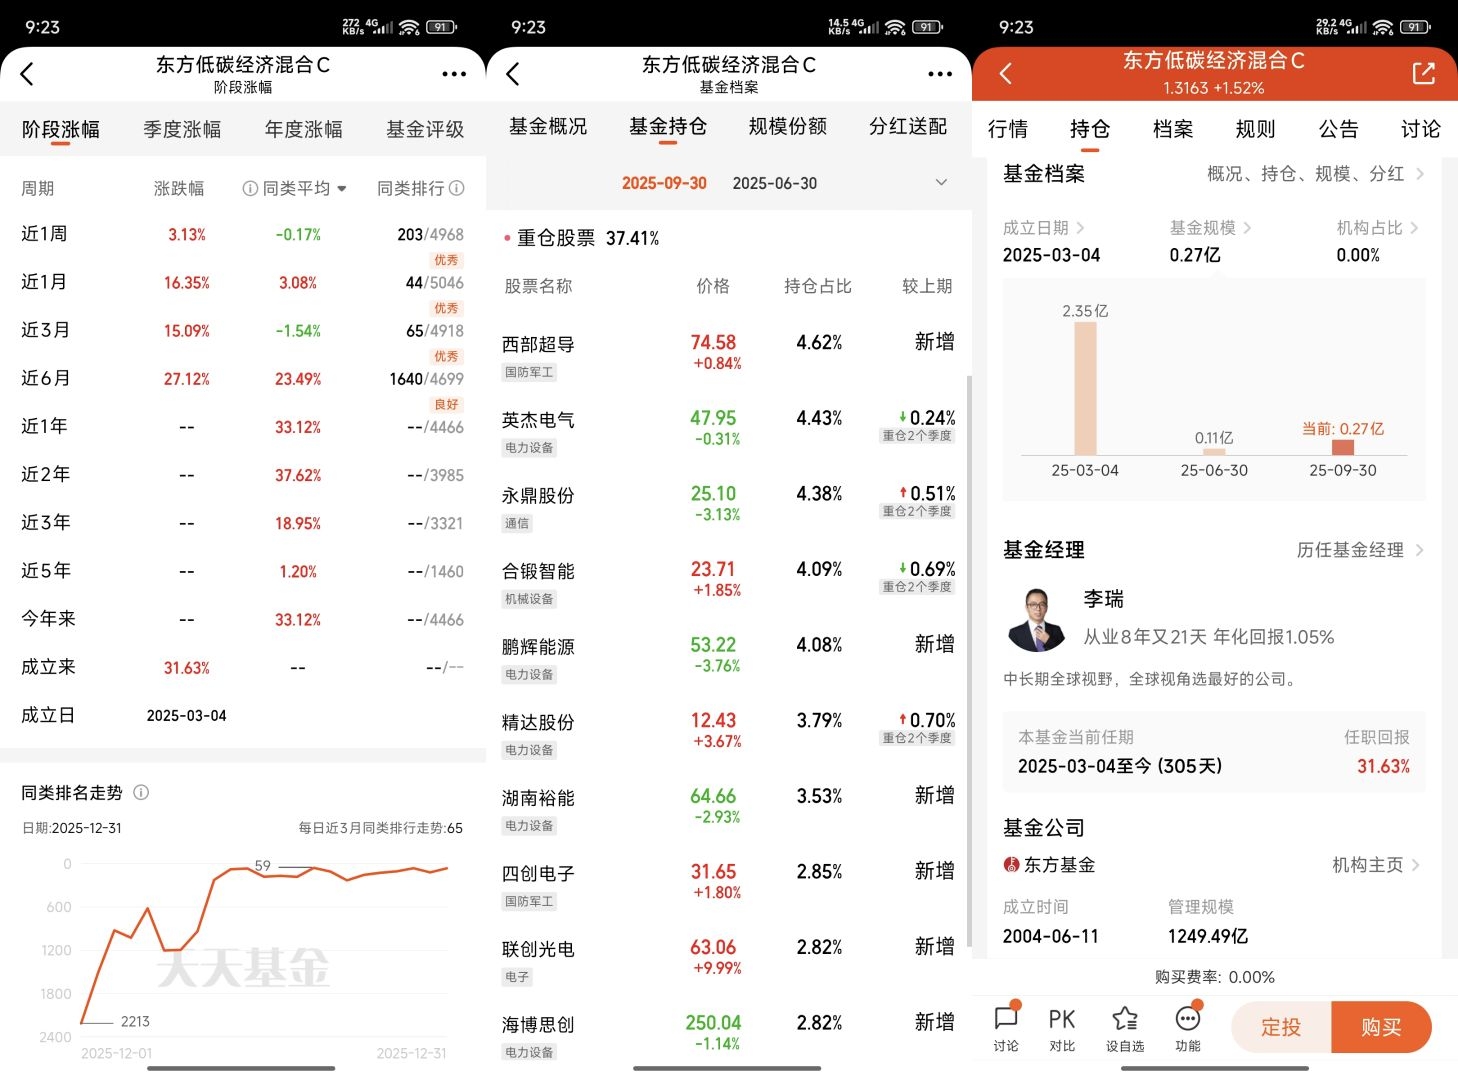The width and height of the screenshot is (1458, 1080).
Task: Expand report date dropdown chevron
Action: (941, 182)
